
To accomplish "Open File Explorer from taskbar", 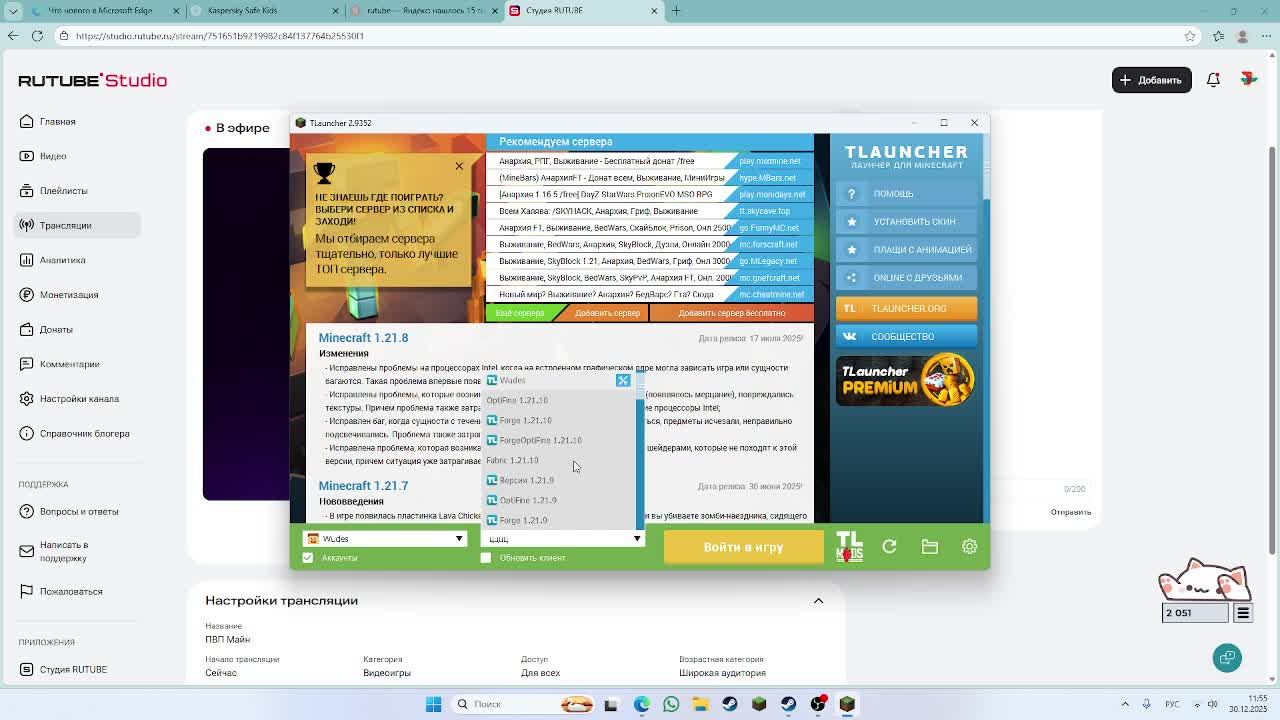I will click(700, 704).
